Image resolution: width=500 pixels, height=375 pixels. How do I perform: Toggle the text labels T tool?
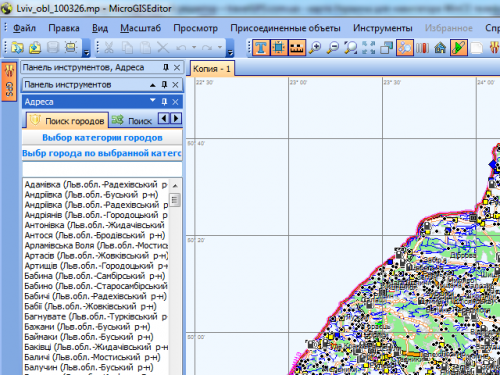[x=261, y=48]
